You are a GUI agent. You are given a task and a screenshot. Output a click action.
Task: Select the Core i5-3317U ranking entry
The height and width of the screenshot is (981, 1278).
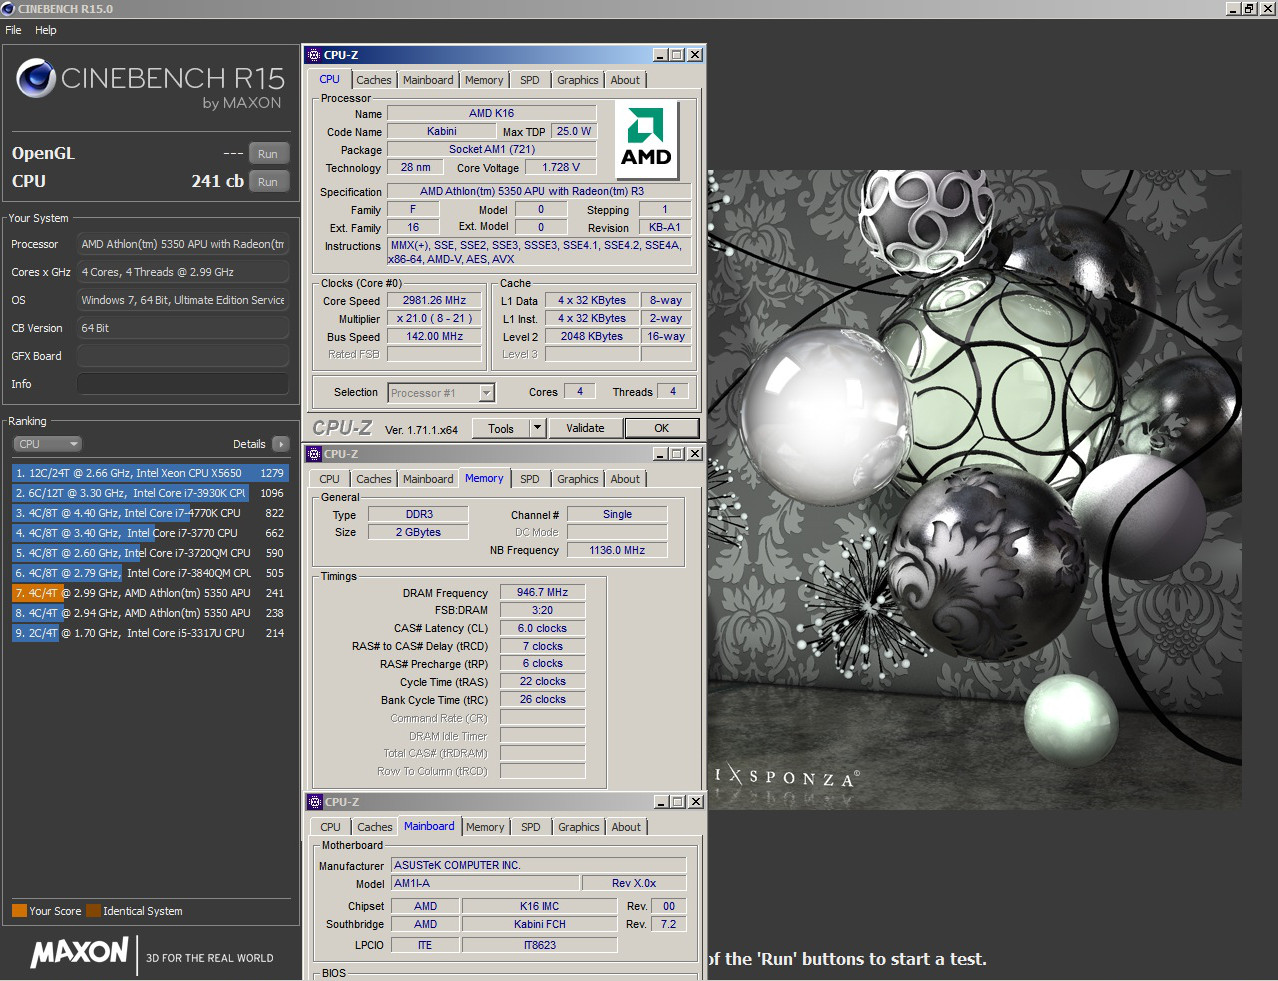[x=150, y=633]
